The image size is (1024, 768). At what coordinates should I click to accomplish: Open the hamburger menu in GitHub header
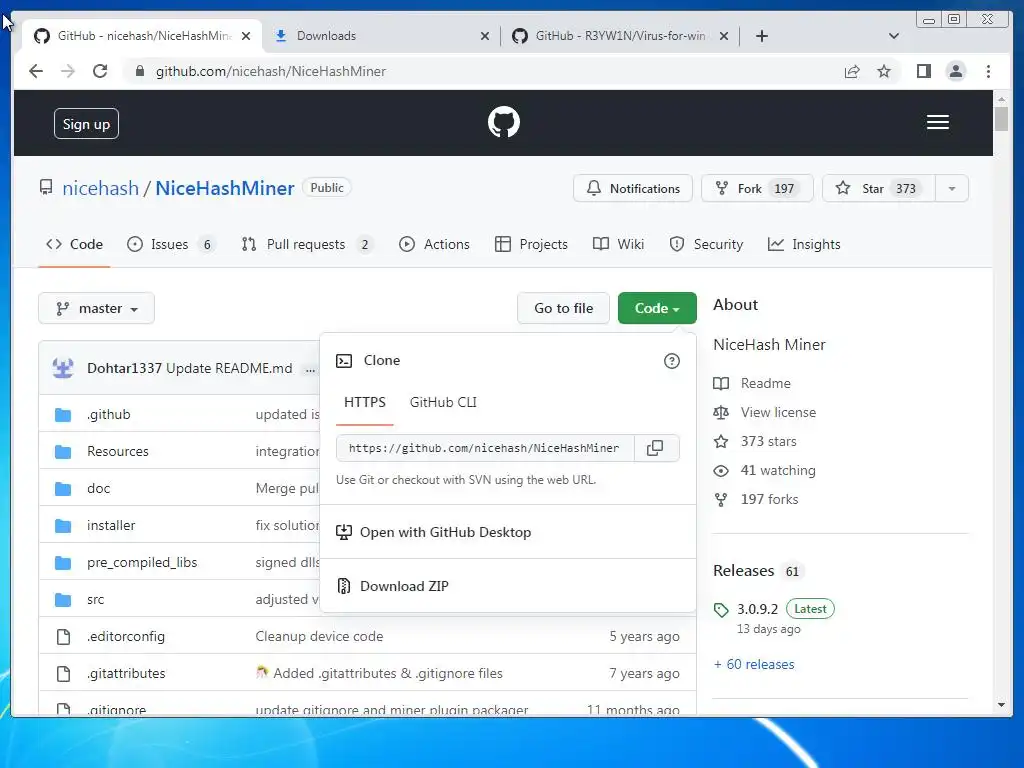(937, 122)
